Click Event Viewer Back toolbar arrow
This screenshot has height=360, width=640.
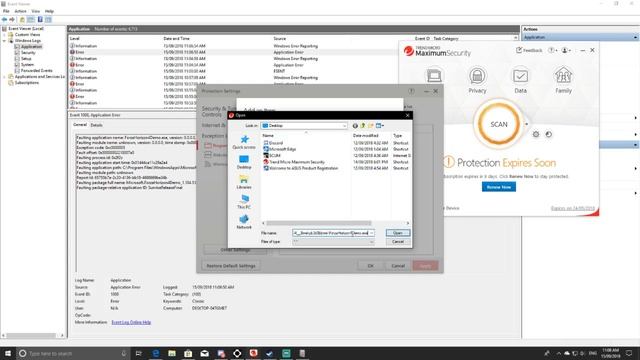pos(4,20)
